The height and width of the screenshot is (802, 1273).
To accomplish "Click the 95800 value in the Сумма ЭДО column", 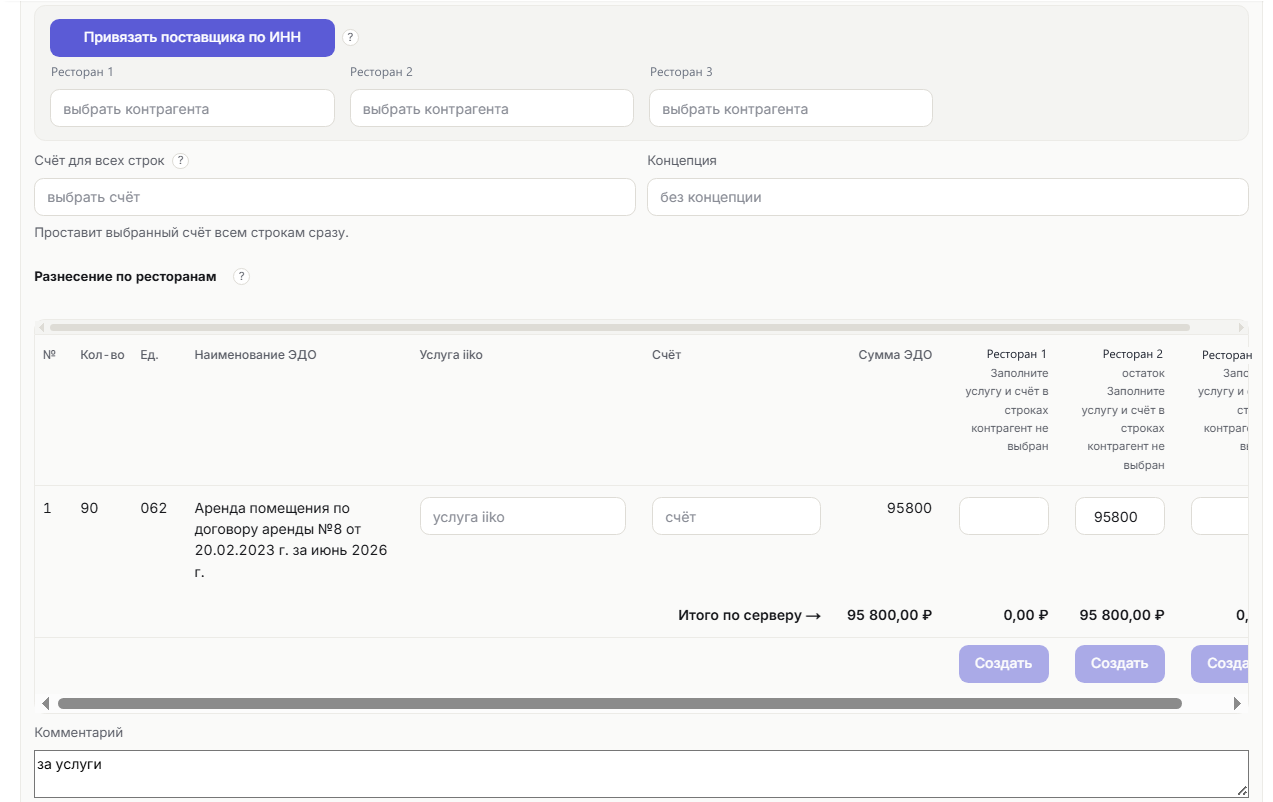I will point(909,508).
